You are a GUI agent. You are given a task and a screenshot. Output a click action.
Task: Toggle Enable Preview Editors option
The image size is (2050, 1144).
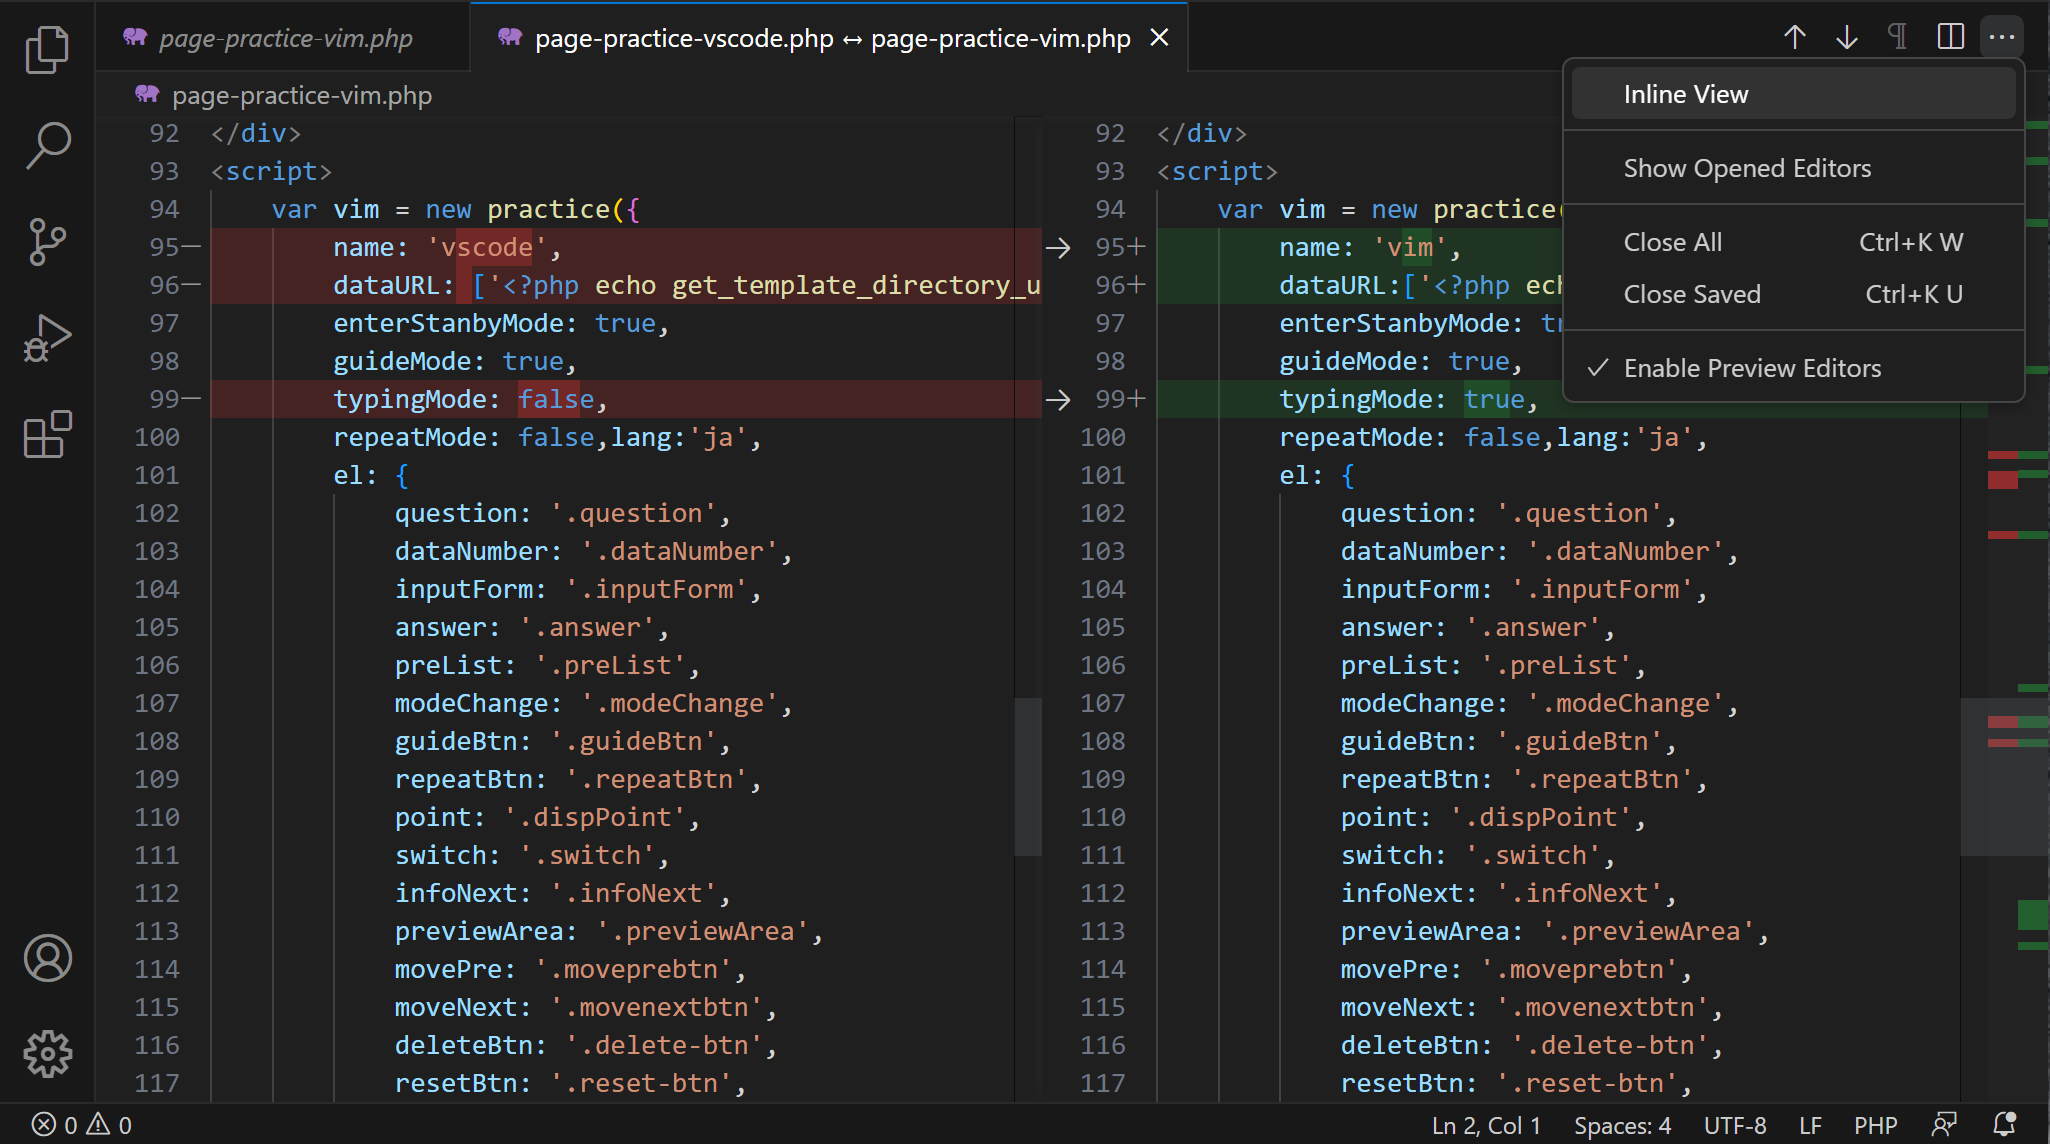coord(1793,368)
